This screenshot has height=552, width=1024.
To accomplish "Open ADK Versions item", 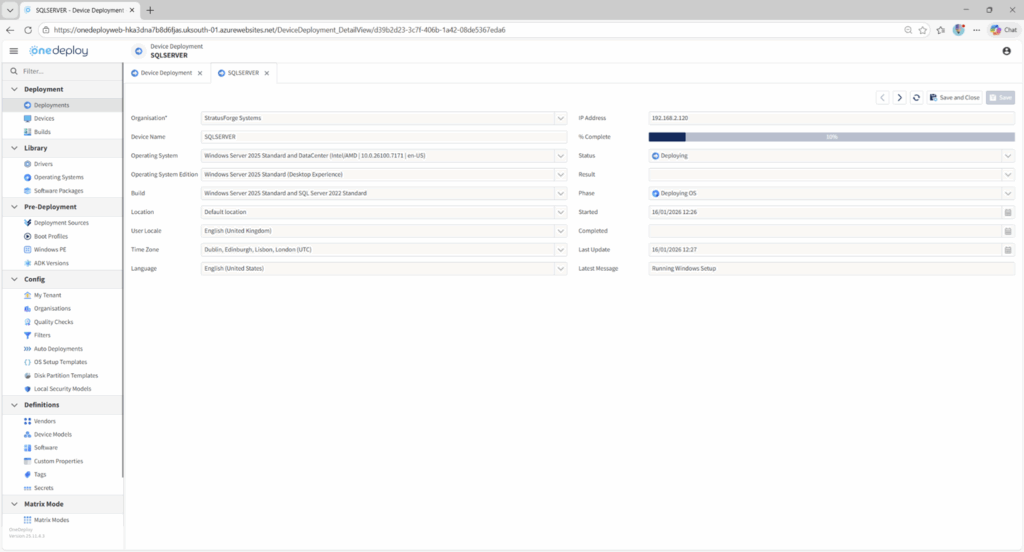I will [51, 263].
